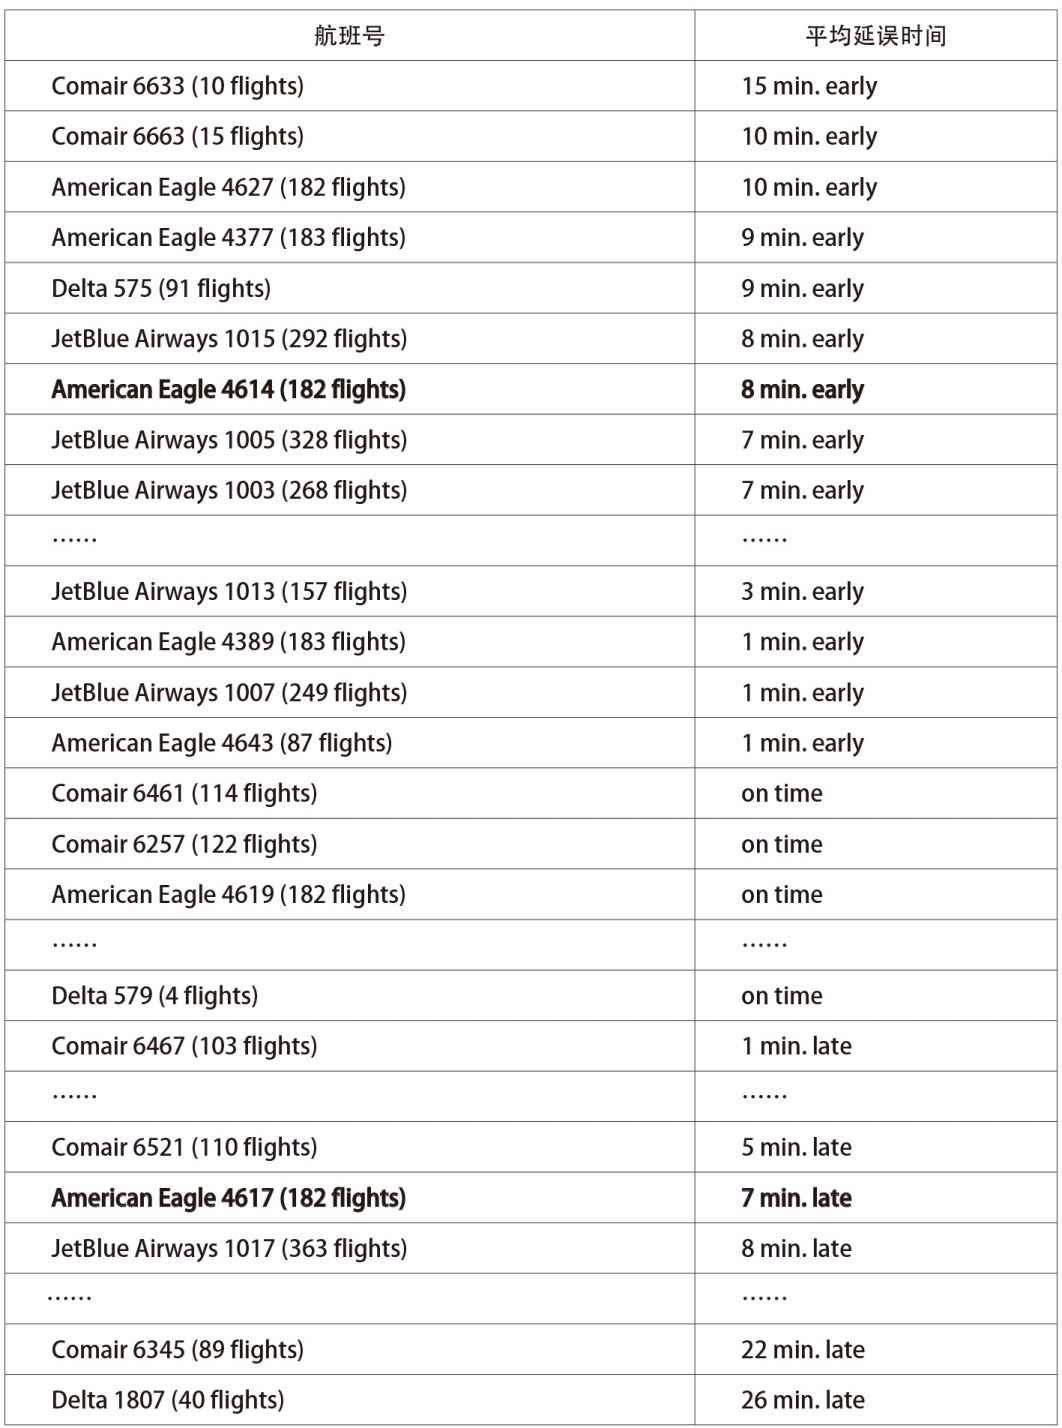Select bold American Eagle 4617 entry

point(228,1198)
